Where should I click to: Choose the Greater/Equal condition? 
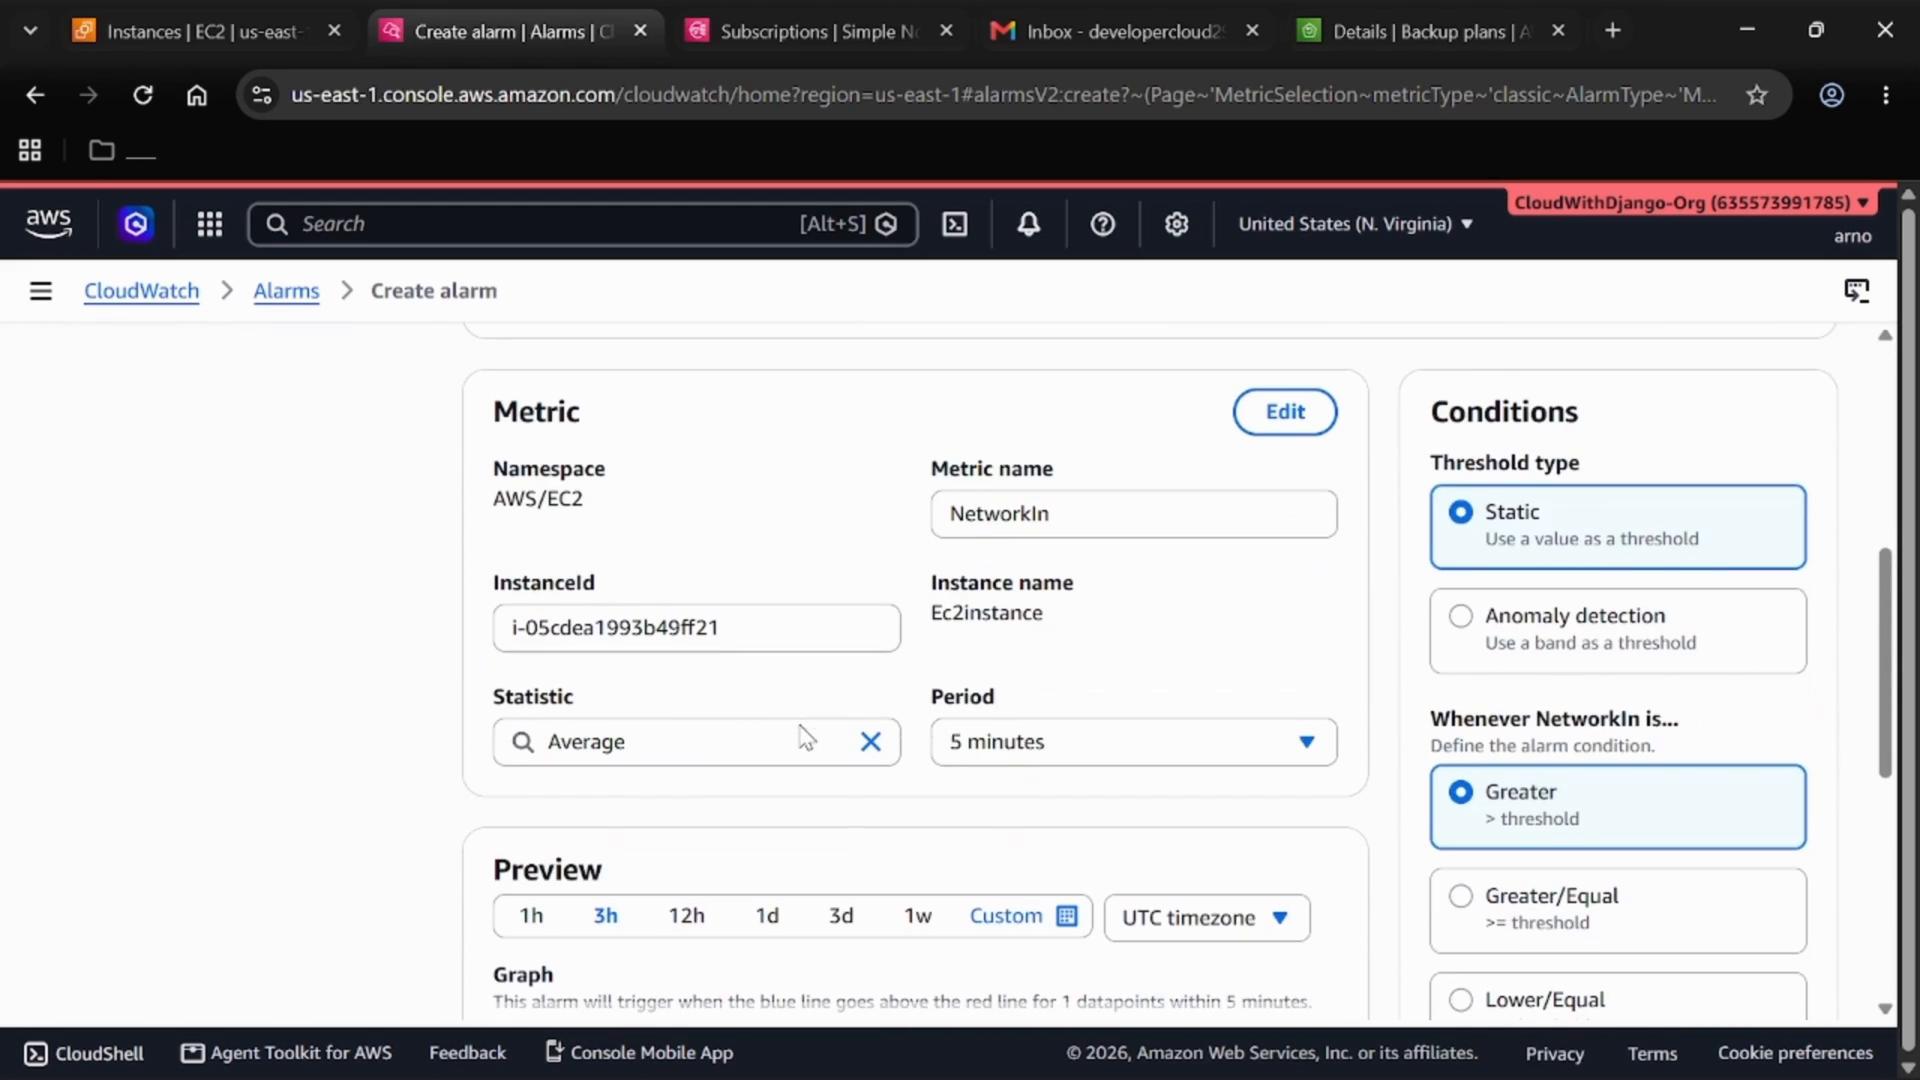pyautogui.click(x=1618, y=911)
